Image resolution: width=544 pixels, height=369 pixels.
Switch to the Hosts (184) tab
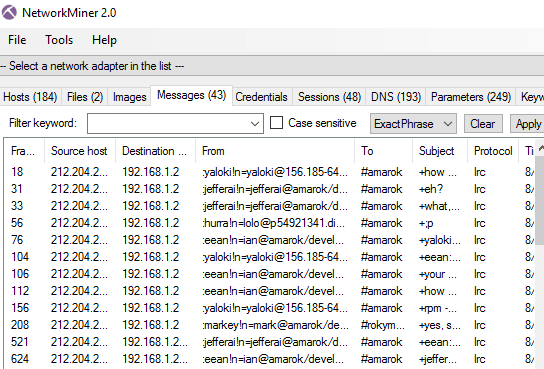point(30,97)
